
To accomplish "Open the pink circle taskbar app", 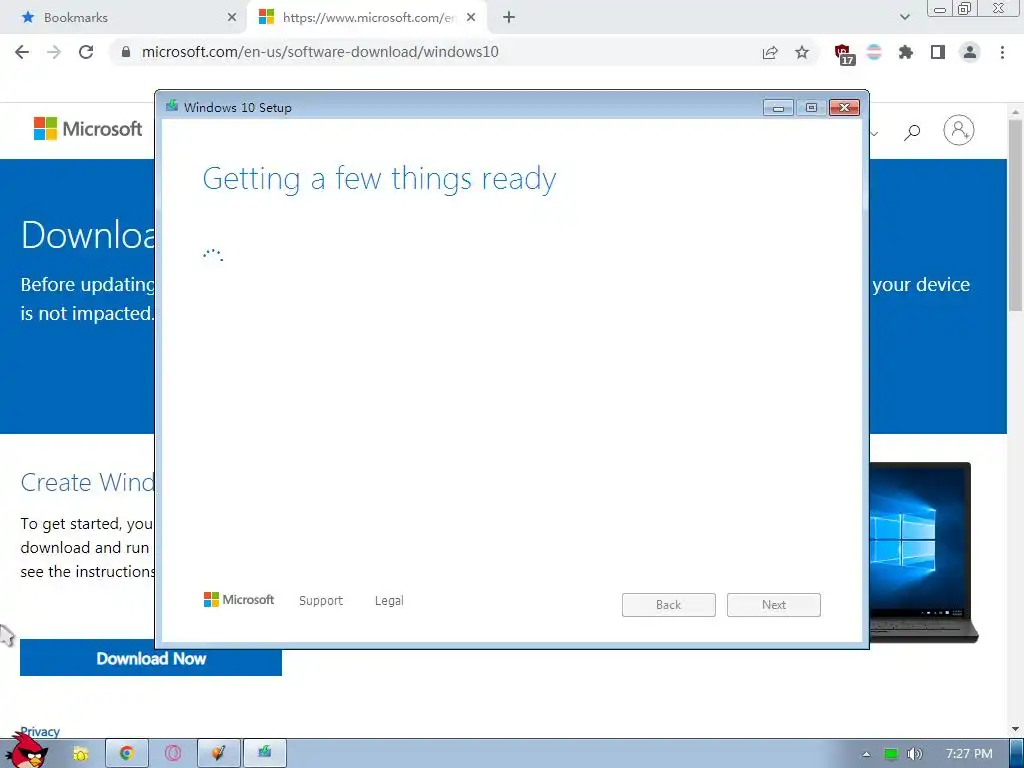I will coord(173,754).
